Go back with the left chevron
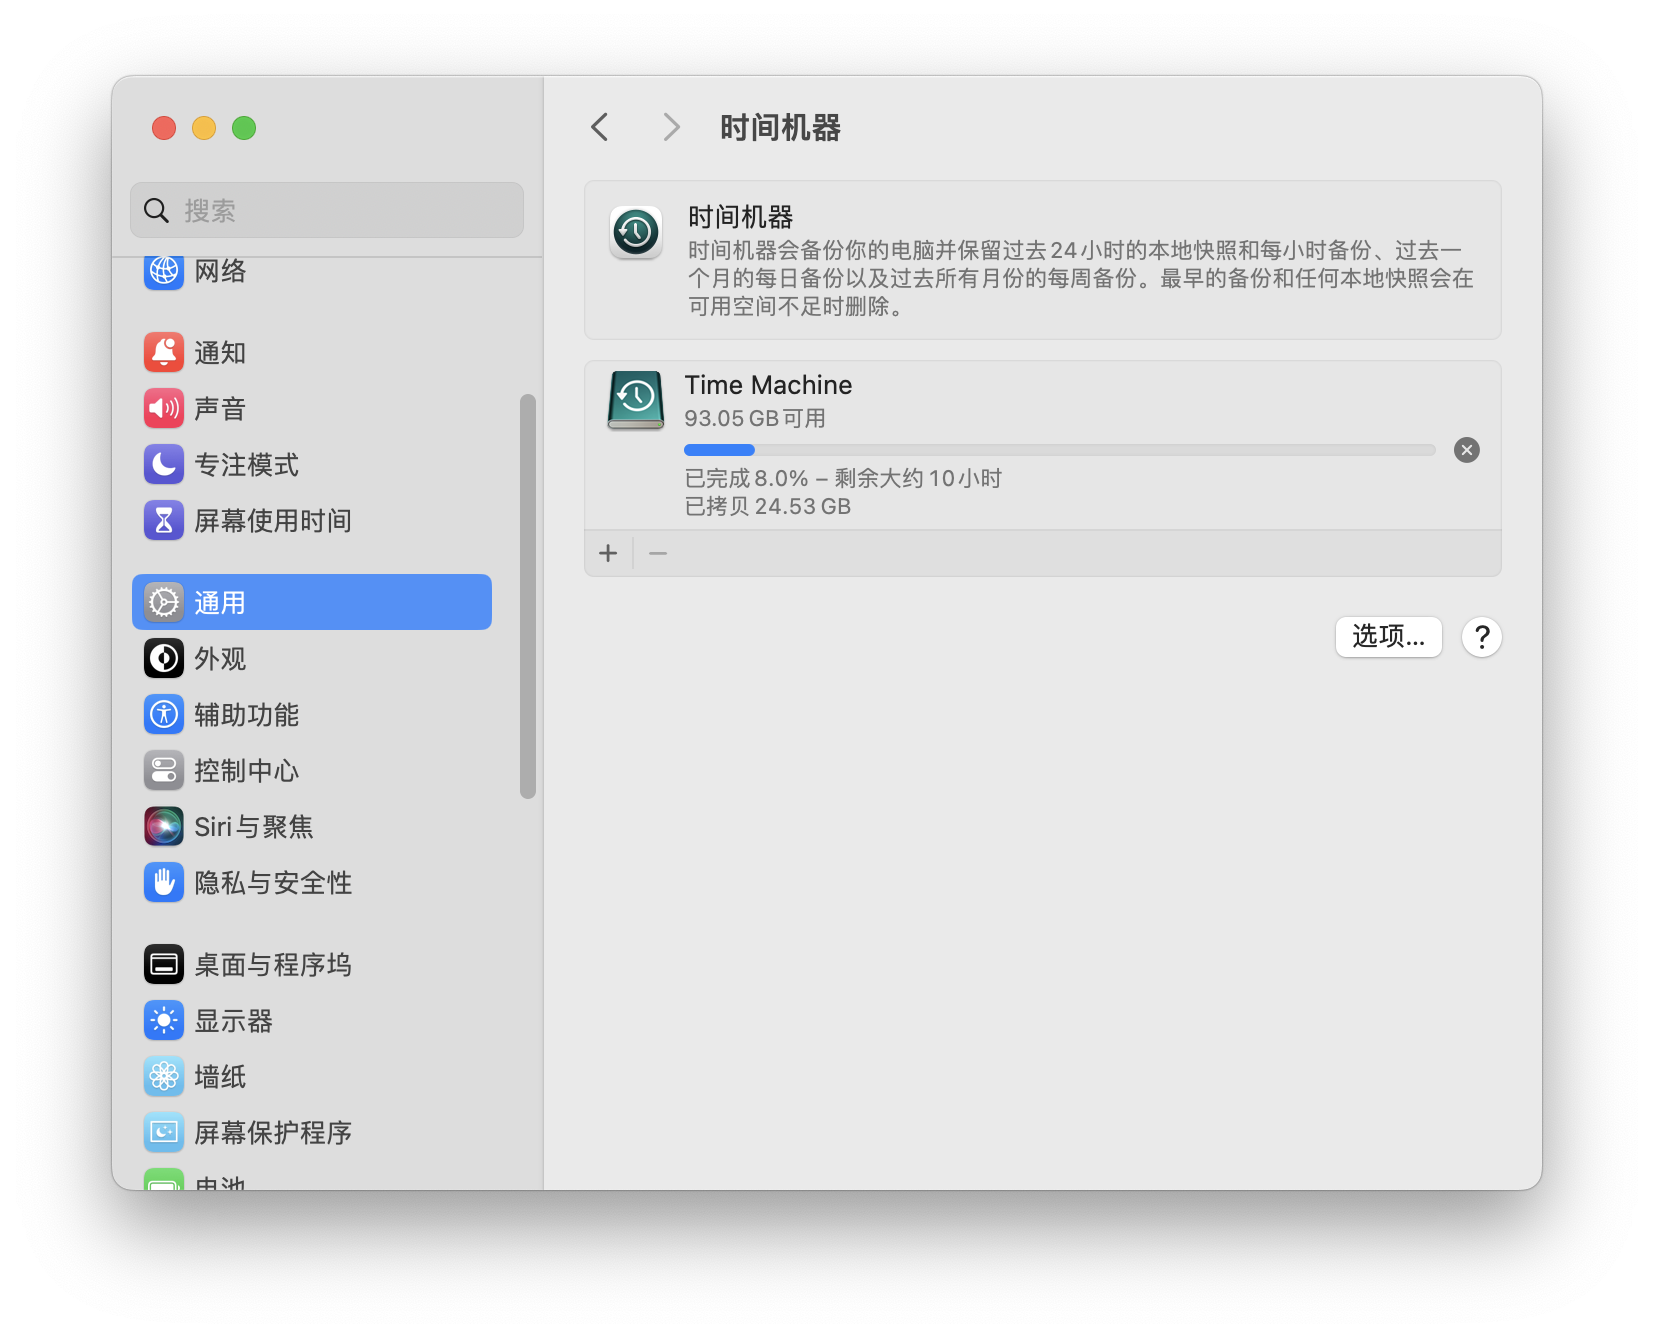The width and height of the screenshot is (1654, 1338). [x=600, y=127]
